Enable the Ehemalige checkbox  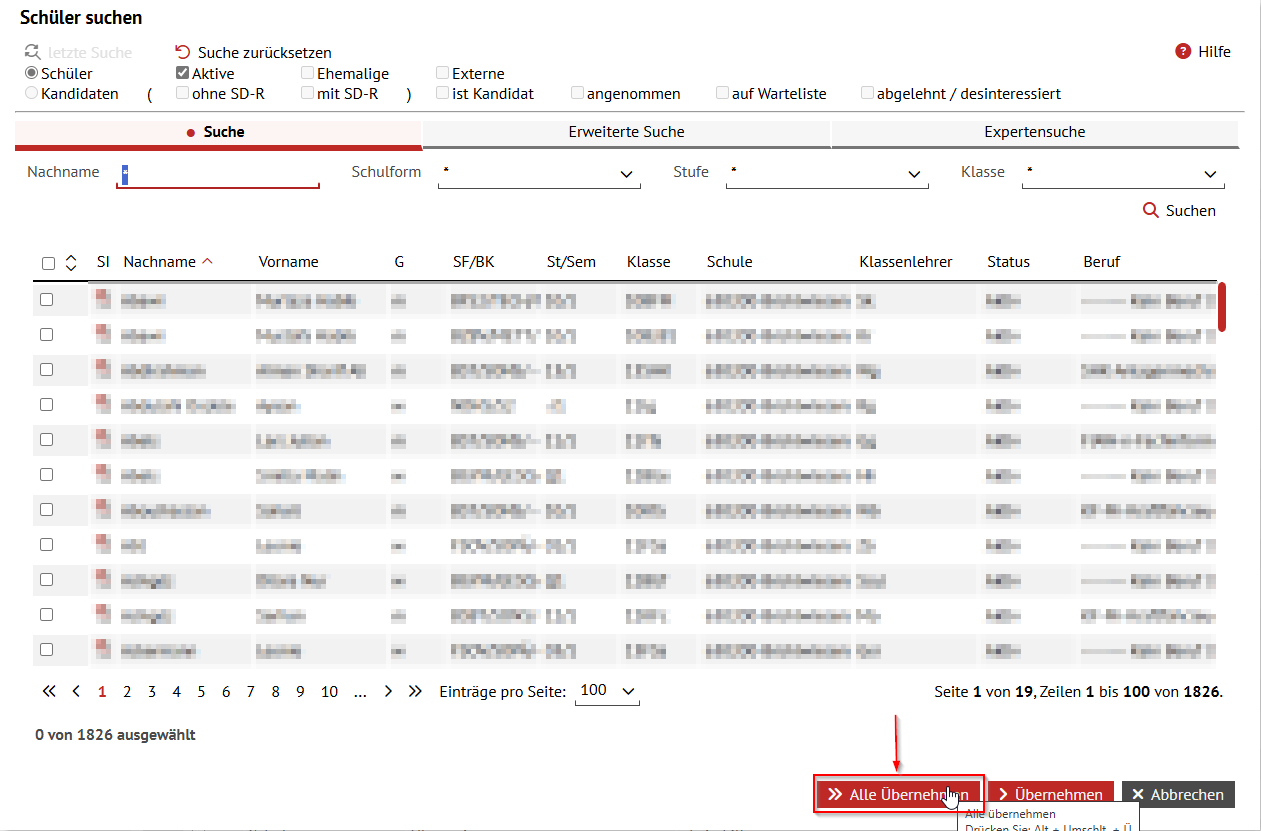point(307,72)
